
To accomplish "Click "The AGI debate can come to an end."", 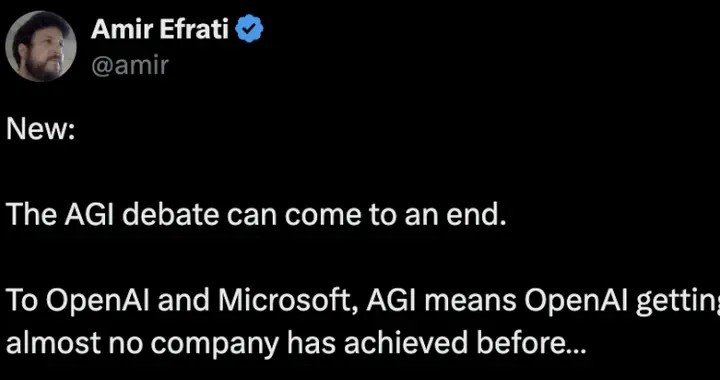I will point(256,214).
